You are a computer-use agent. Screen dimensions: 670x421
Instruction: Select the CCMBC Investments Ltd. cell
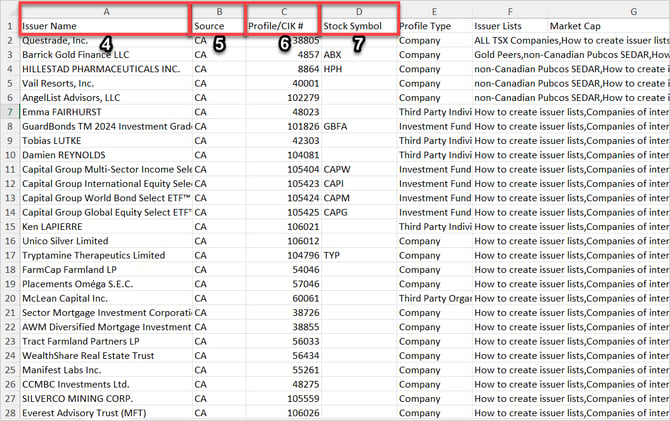pyautogui.click(x=106, y=384)
